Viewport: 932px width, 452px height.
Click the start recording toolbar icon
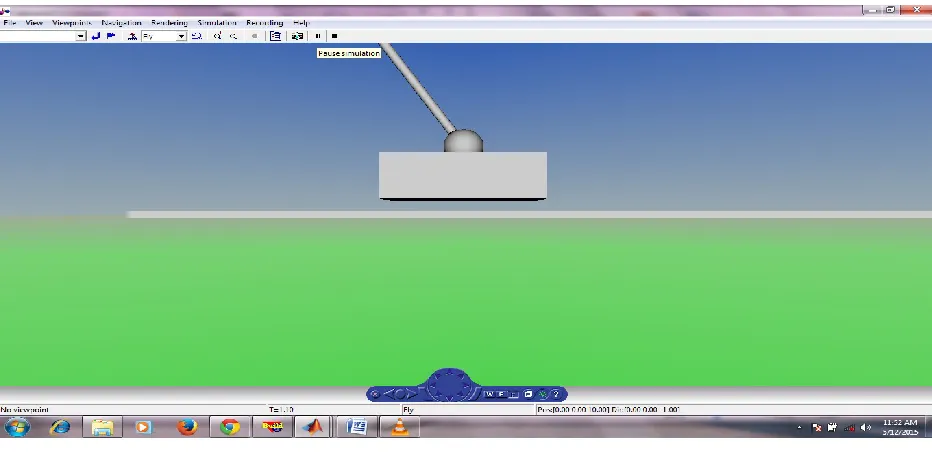pyautogui.click(x=254, y=36)
